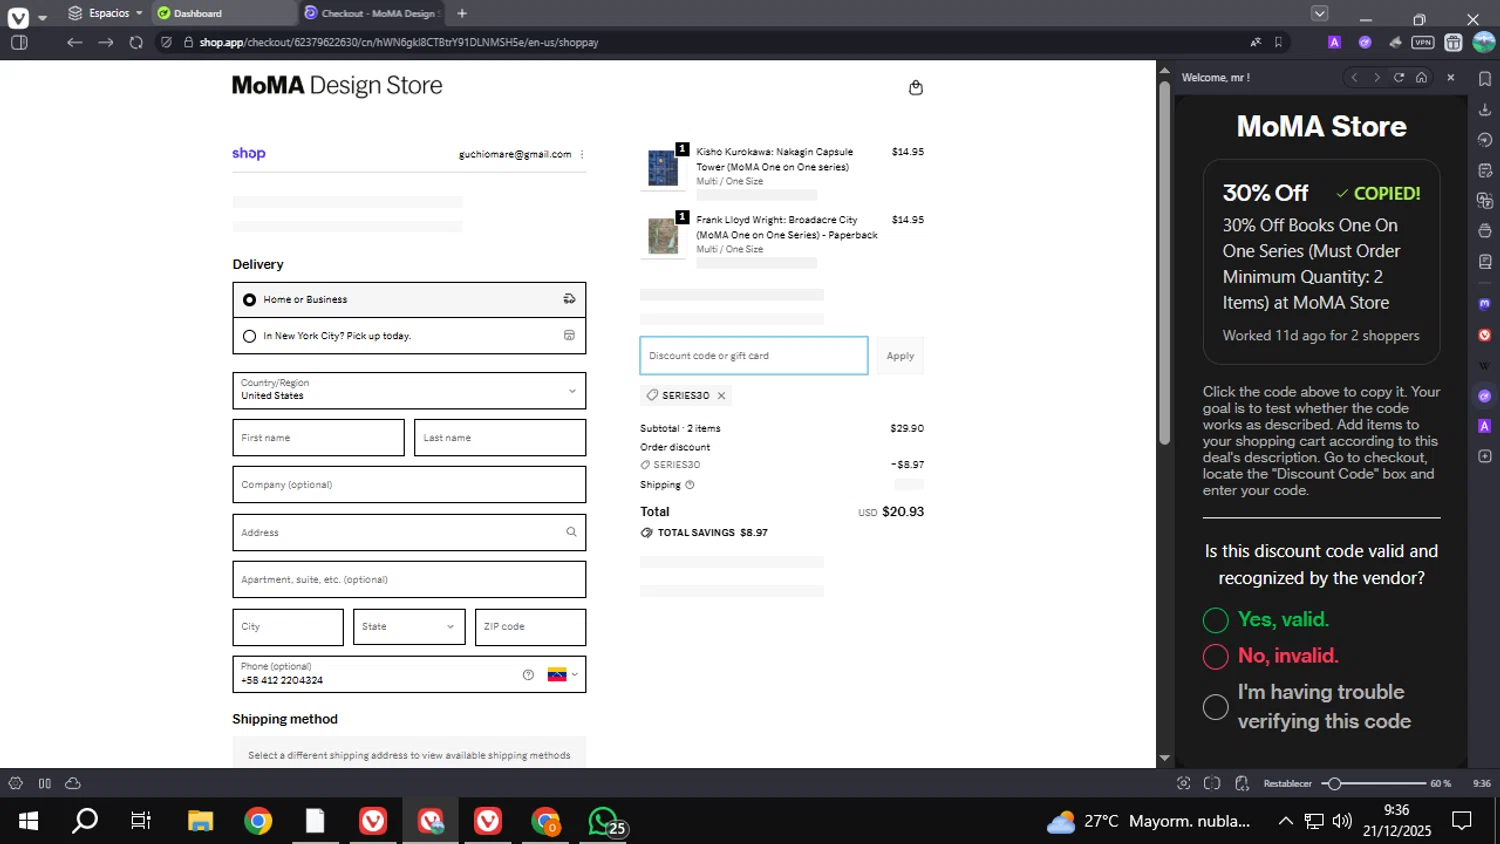1500x844 pixels.
Task: Remove the SERIES30 discount code
Action: [721, 396]
